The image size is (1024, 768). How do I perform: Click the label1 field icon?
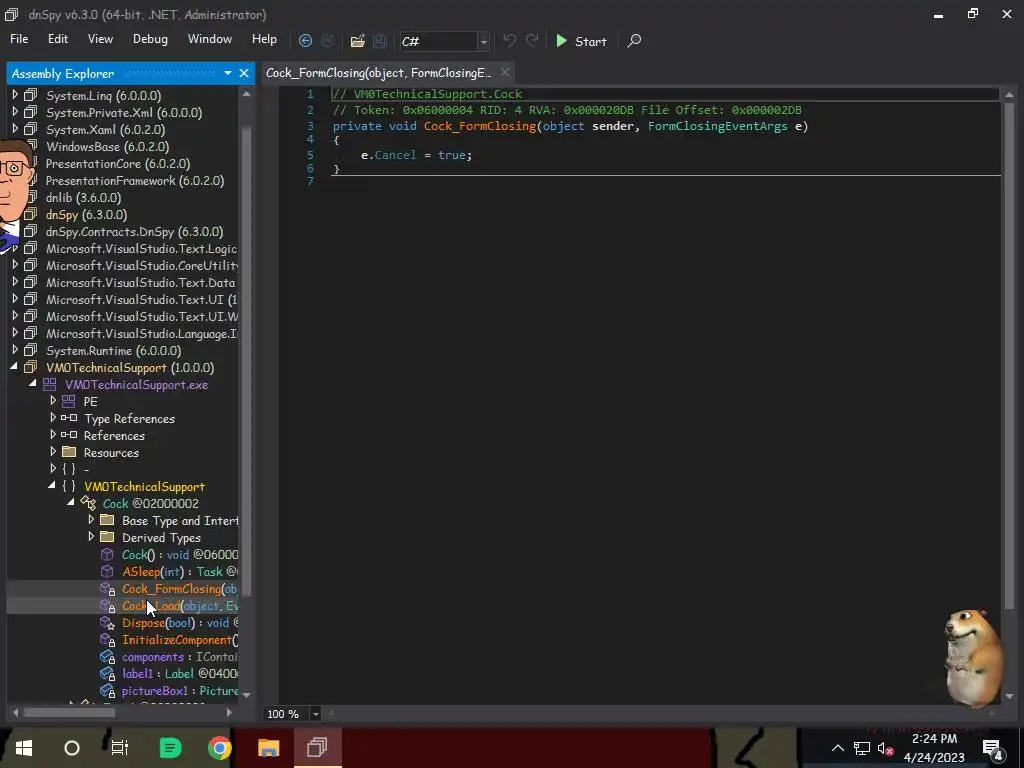click(x=107, y=674)
